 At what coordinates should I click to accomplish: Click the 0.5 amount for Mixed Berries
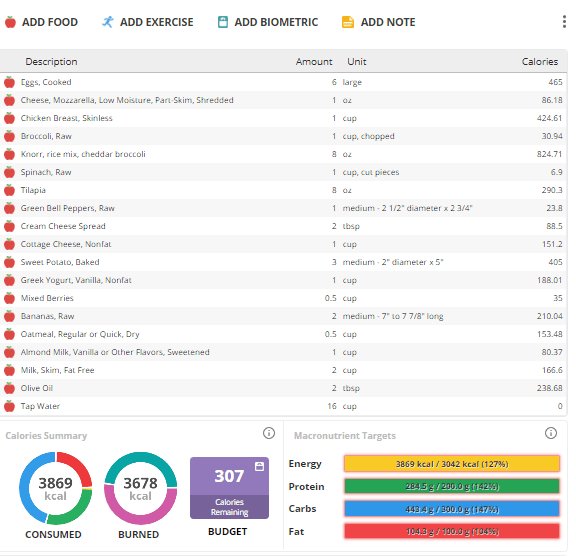point(331,298)
